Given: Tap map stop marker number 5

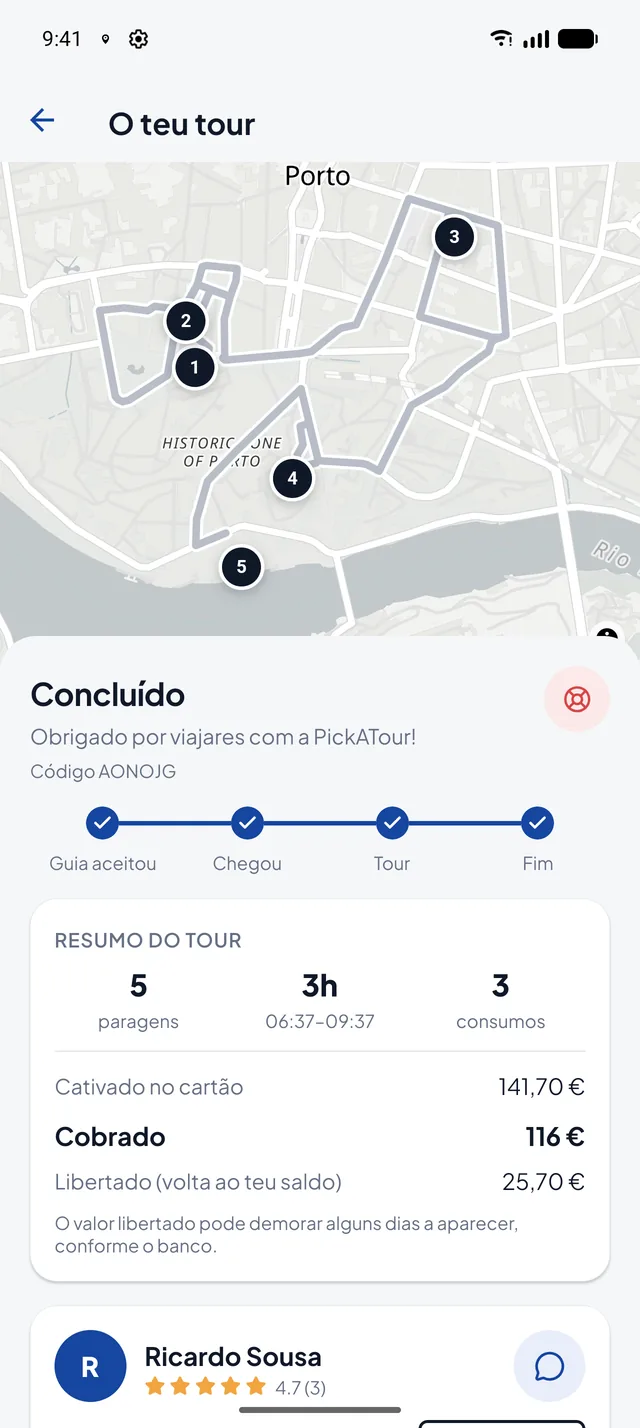Looking at the screenshot, I should [x=241, y=567].
